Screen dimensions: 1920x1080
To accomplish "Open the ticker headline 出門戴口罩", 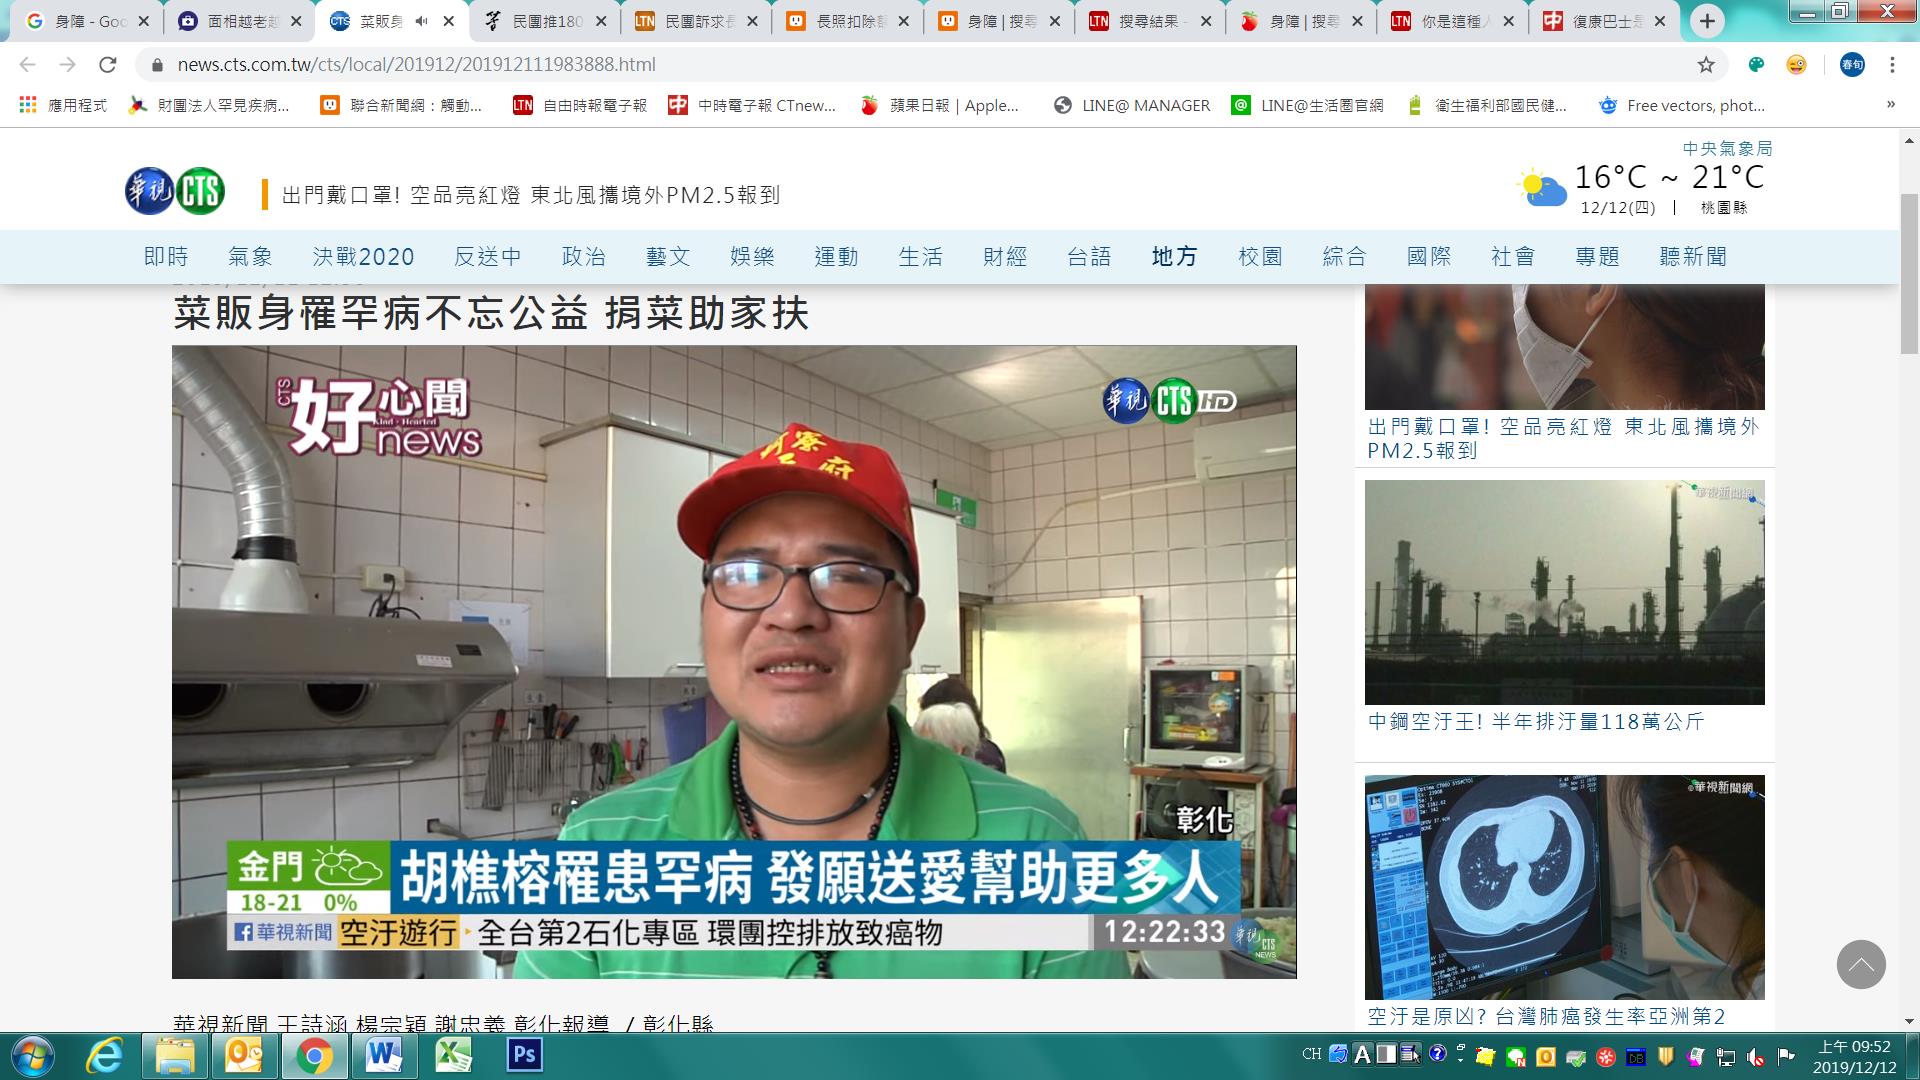I will coord(531,195).
